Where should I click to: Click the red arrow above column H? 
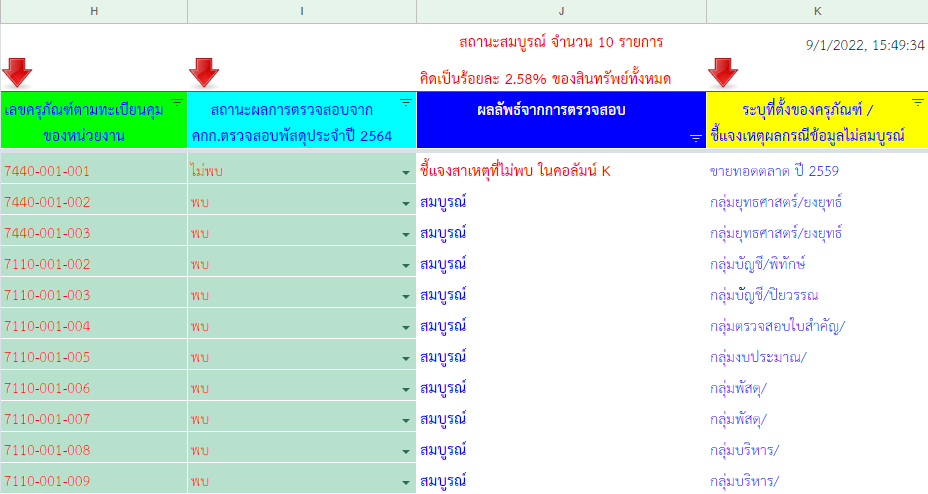(18, 72)
